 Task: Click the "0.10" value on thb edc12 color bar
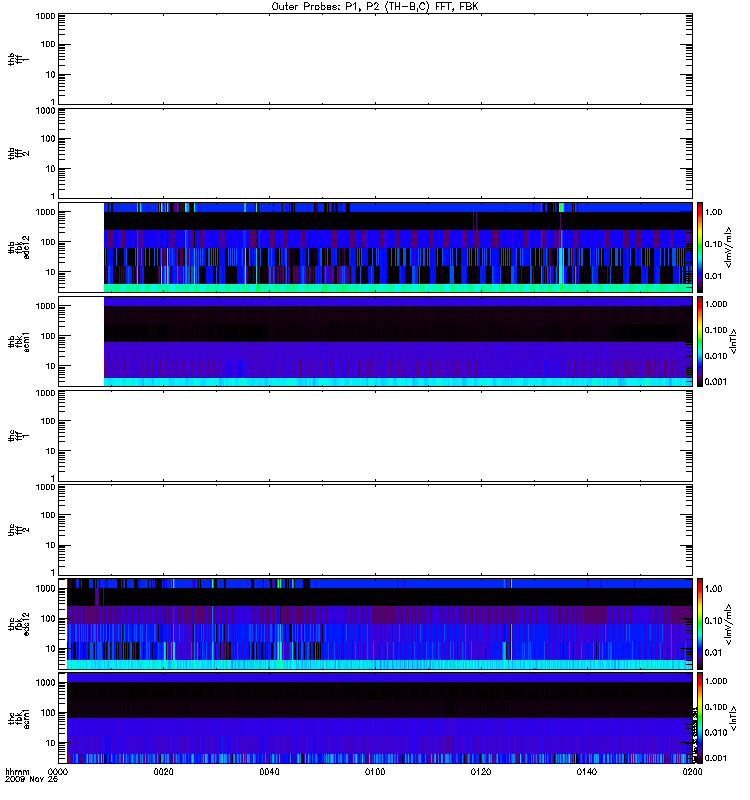coord(713,244)
